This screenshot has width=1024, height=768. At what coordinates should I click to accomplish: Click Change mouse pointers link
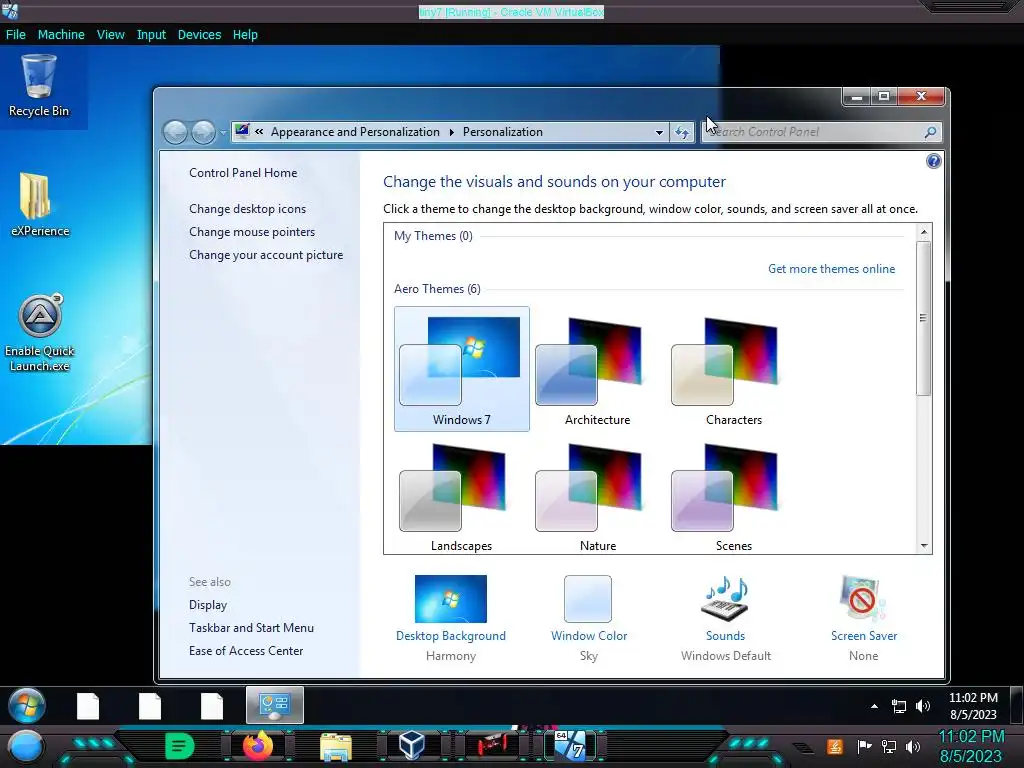252,232
